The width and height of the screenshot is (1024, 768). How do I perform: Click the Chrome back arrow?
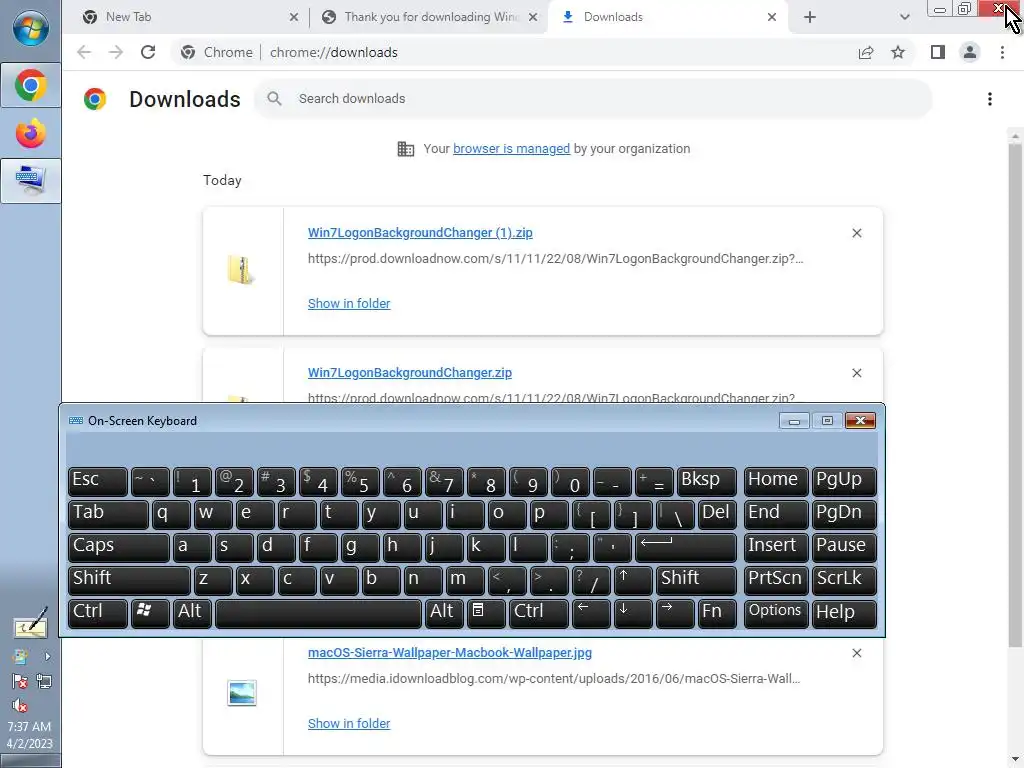point(84,52)
